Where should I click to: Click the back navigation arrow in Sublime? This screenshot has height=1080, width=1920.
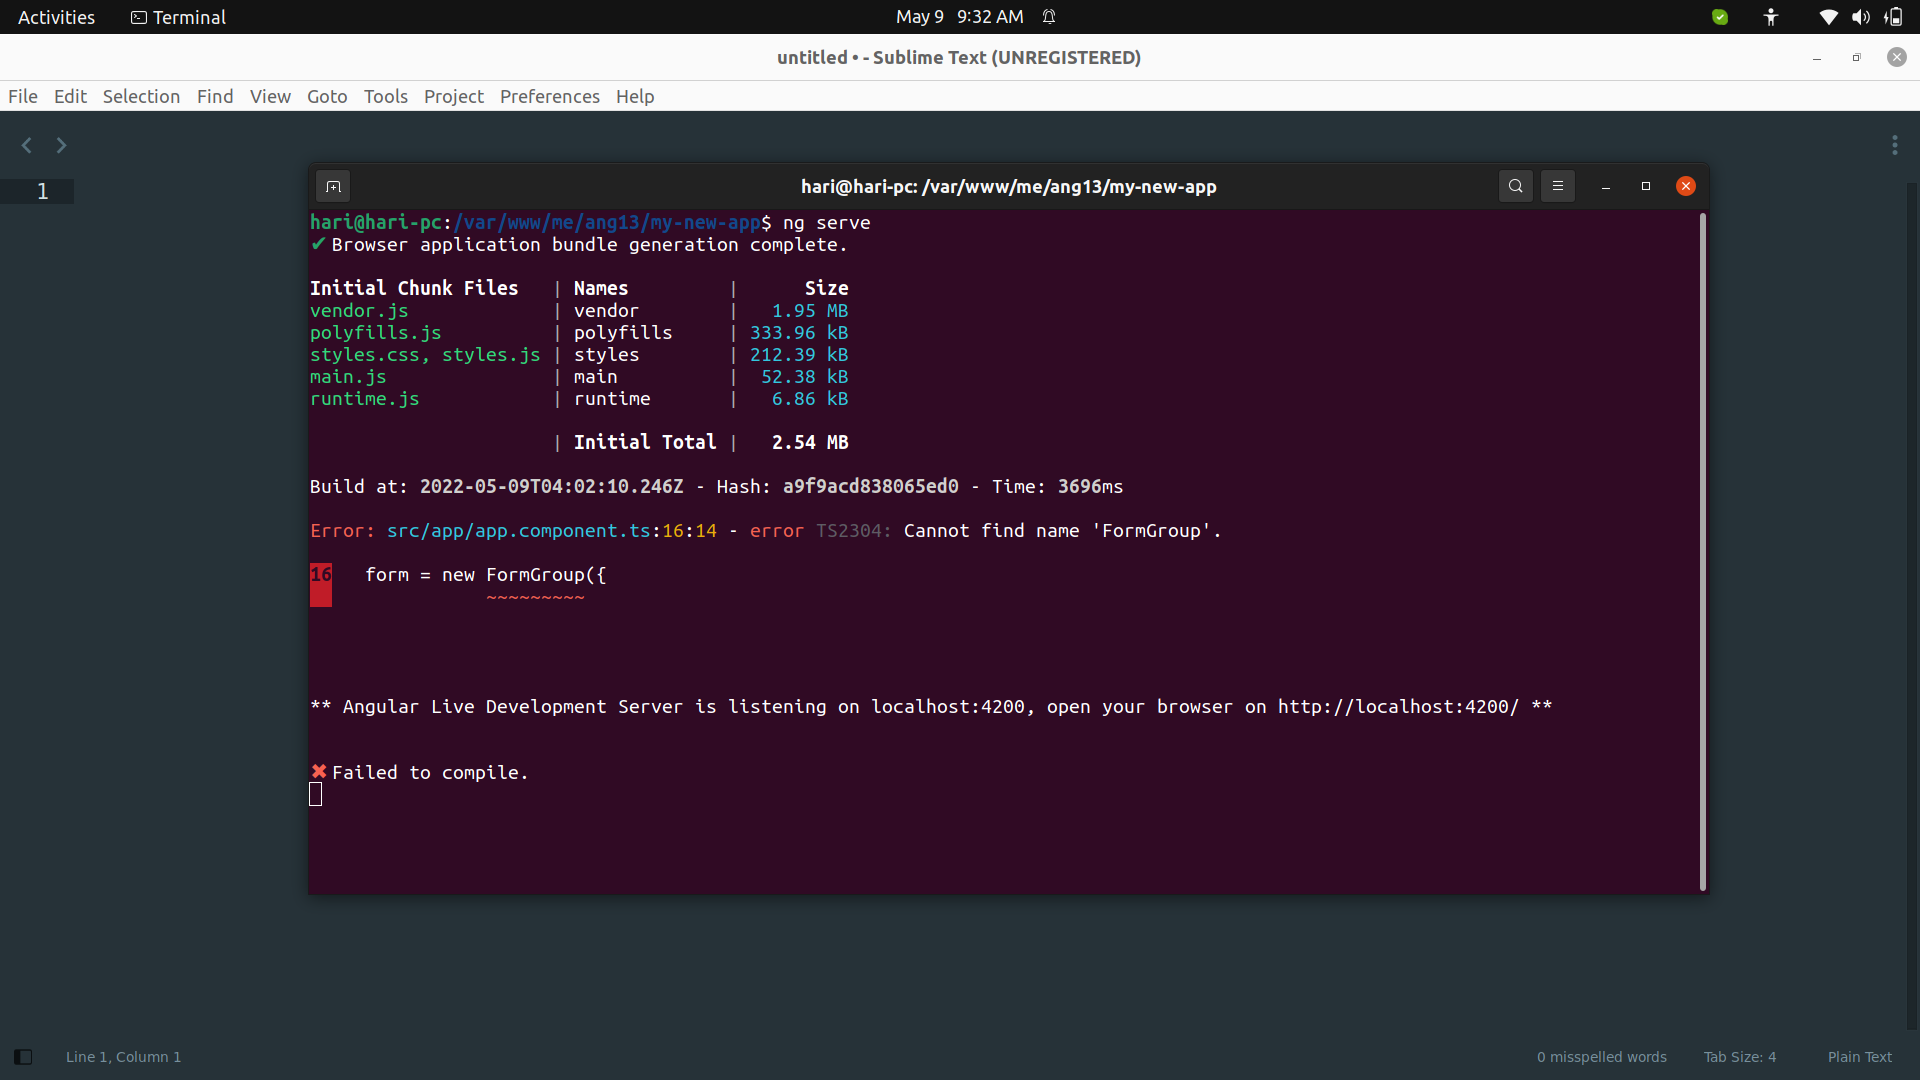[26, 146]
